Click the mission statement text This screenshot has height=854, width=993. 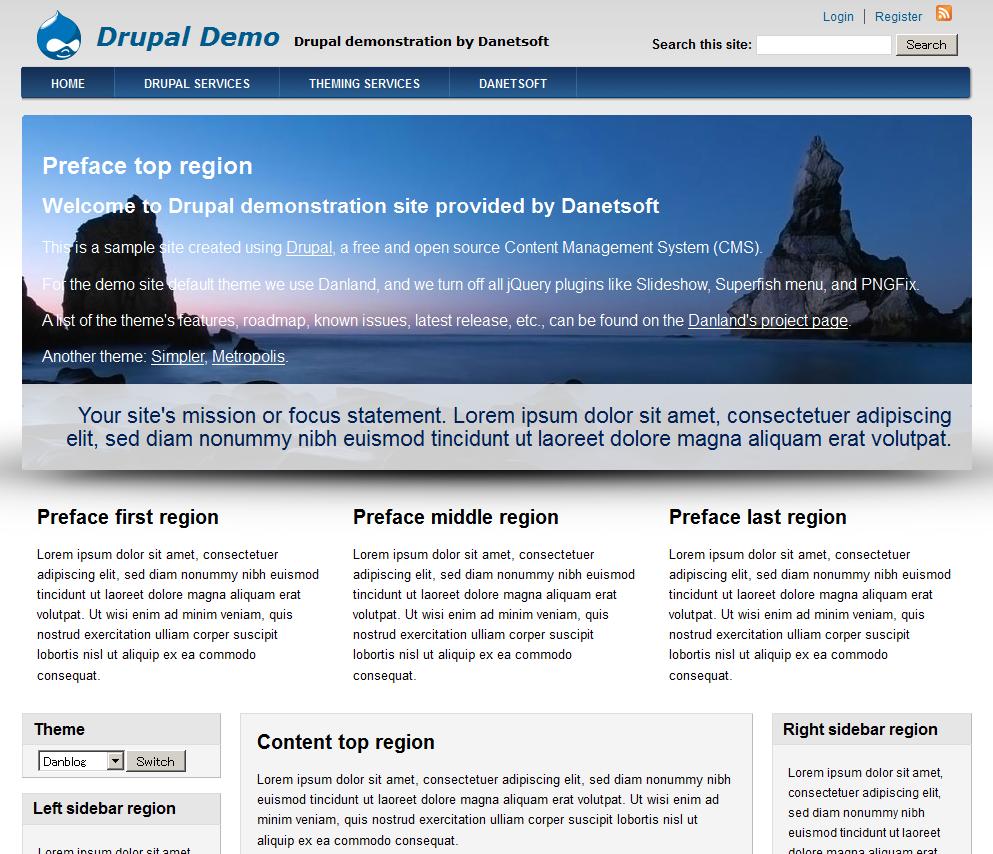509,427
